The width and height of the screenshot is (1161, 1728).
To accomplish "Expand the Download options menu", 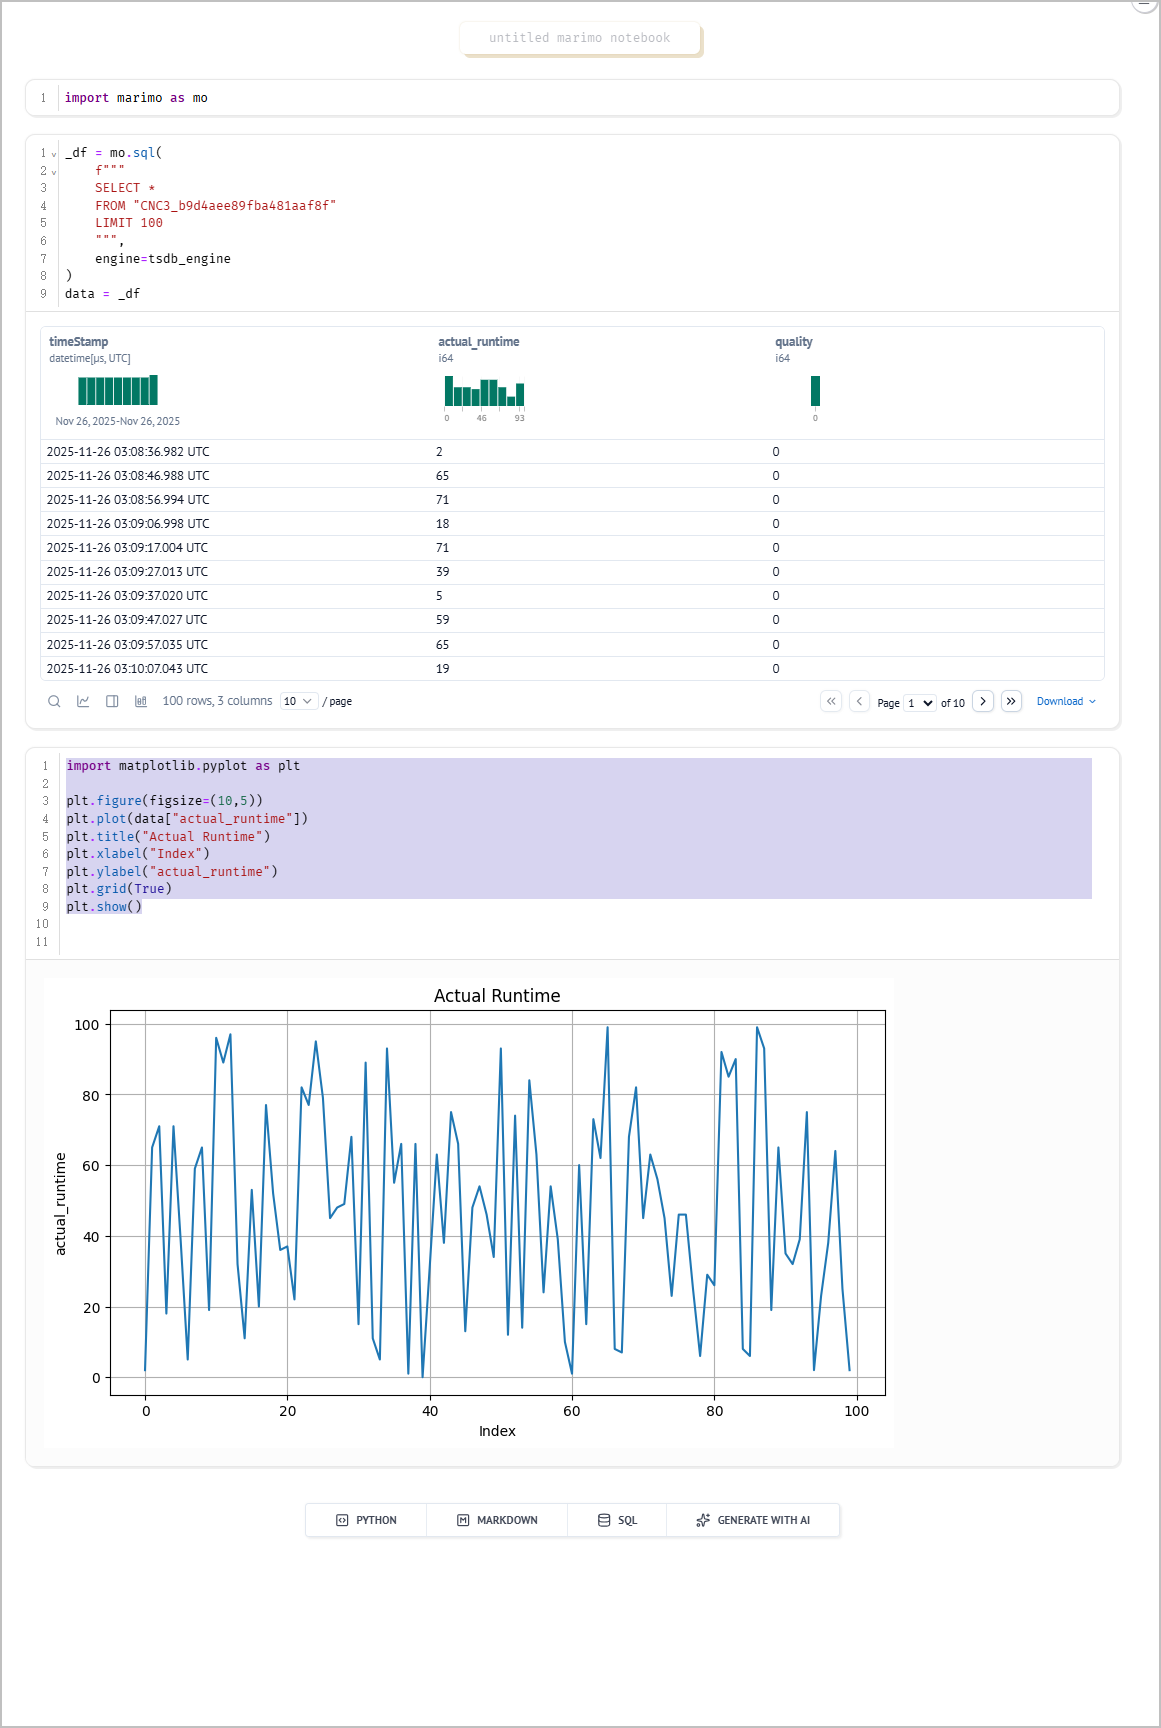I will (x=1066, y=701).
